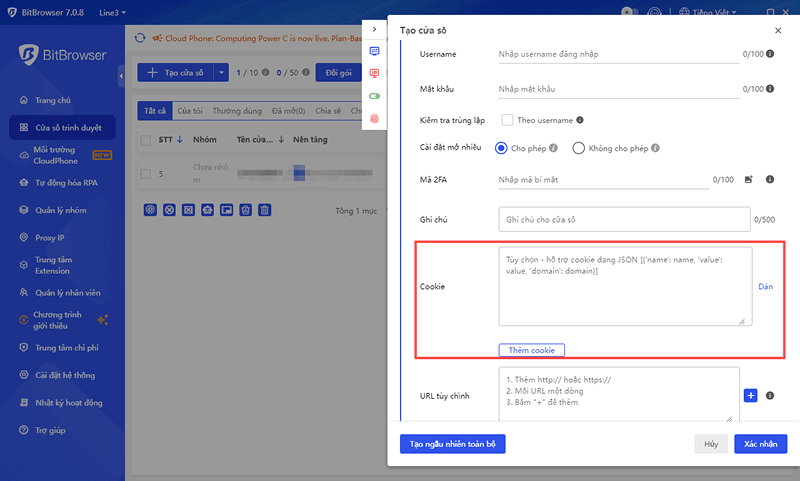The height and width of the screenshot is (481, 800).
Task: Click the trash icon in the bottom toolbar
Action: (x=265, y=210)
